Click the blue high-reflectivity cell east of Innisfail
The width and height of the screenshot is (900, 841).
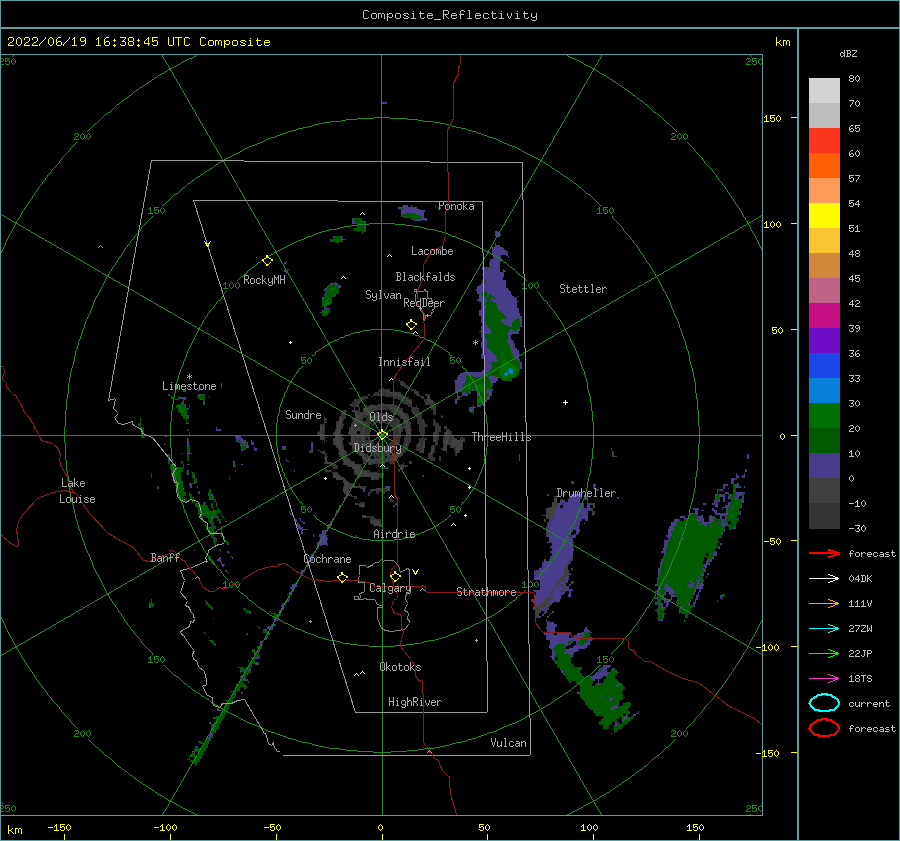509,373
